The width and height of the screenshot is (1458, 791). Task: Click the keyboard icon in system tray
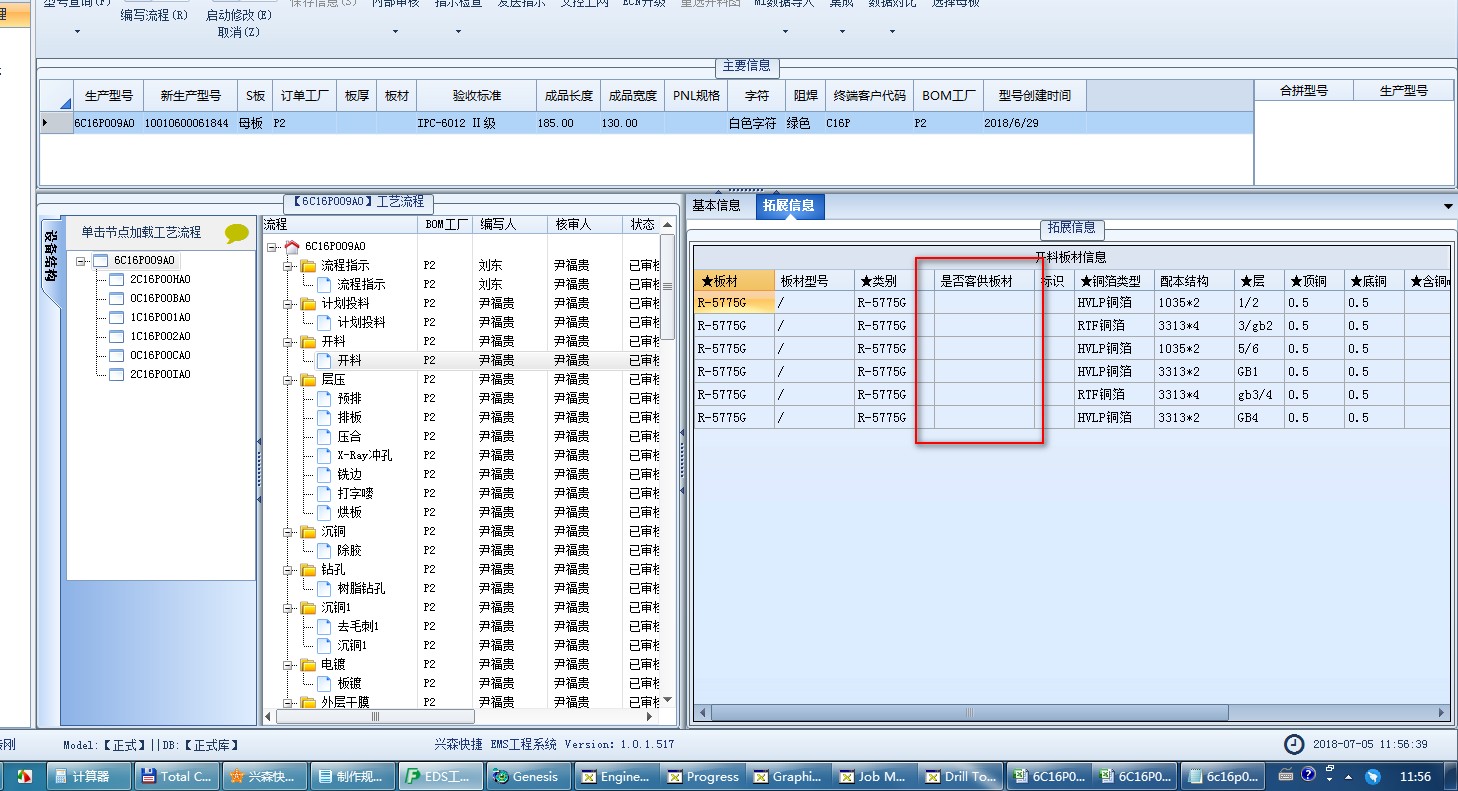coord(1286,774)
